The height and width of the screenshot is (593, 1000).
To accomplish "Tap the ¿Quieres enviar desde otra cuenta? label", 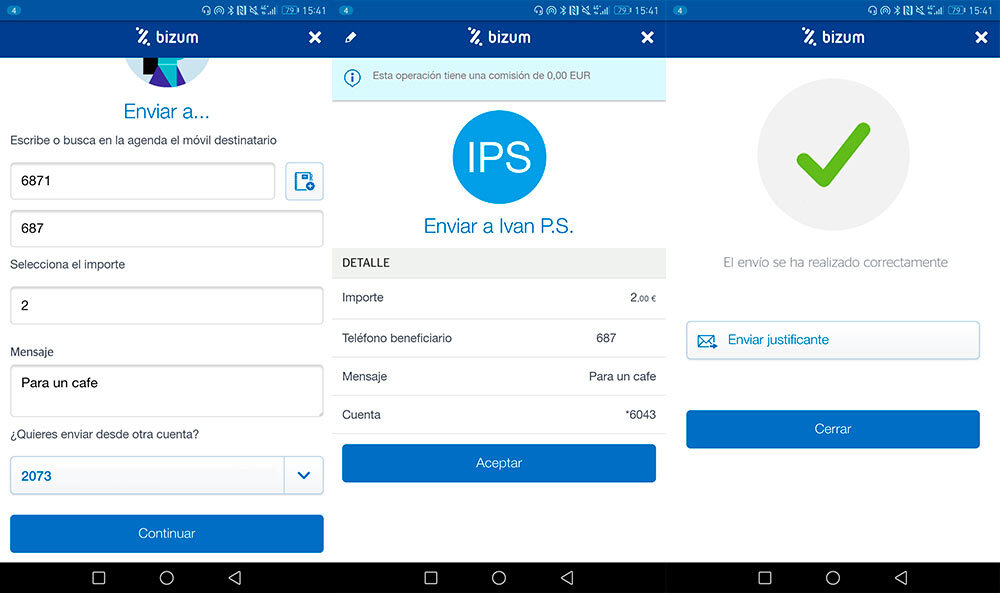I will pos(105,434).
